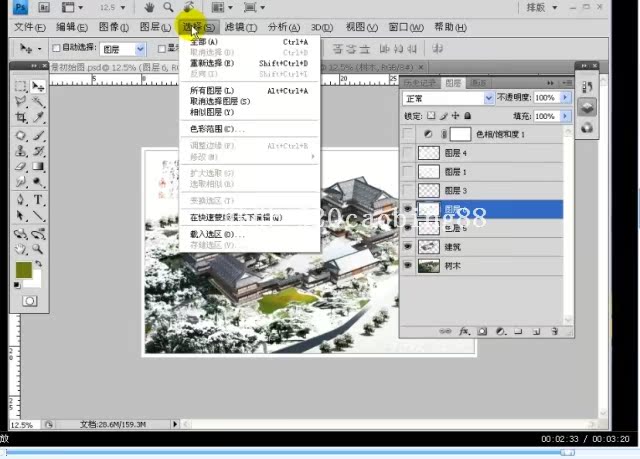The width and height of the screenshot is (640, 459).
Task: Select the Pen tool
Action: pos(20,200)
